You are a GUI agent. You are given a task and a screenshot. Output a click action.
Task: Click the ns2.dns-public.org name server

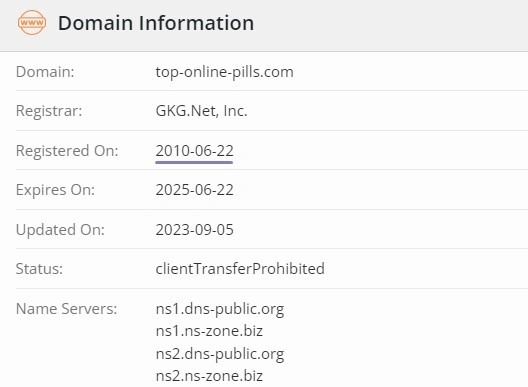(220, 354)
